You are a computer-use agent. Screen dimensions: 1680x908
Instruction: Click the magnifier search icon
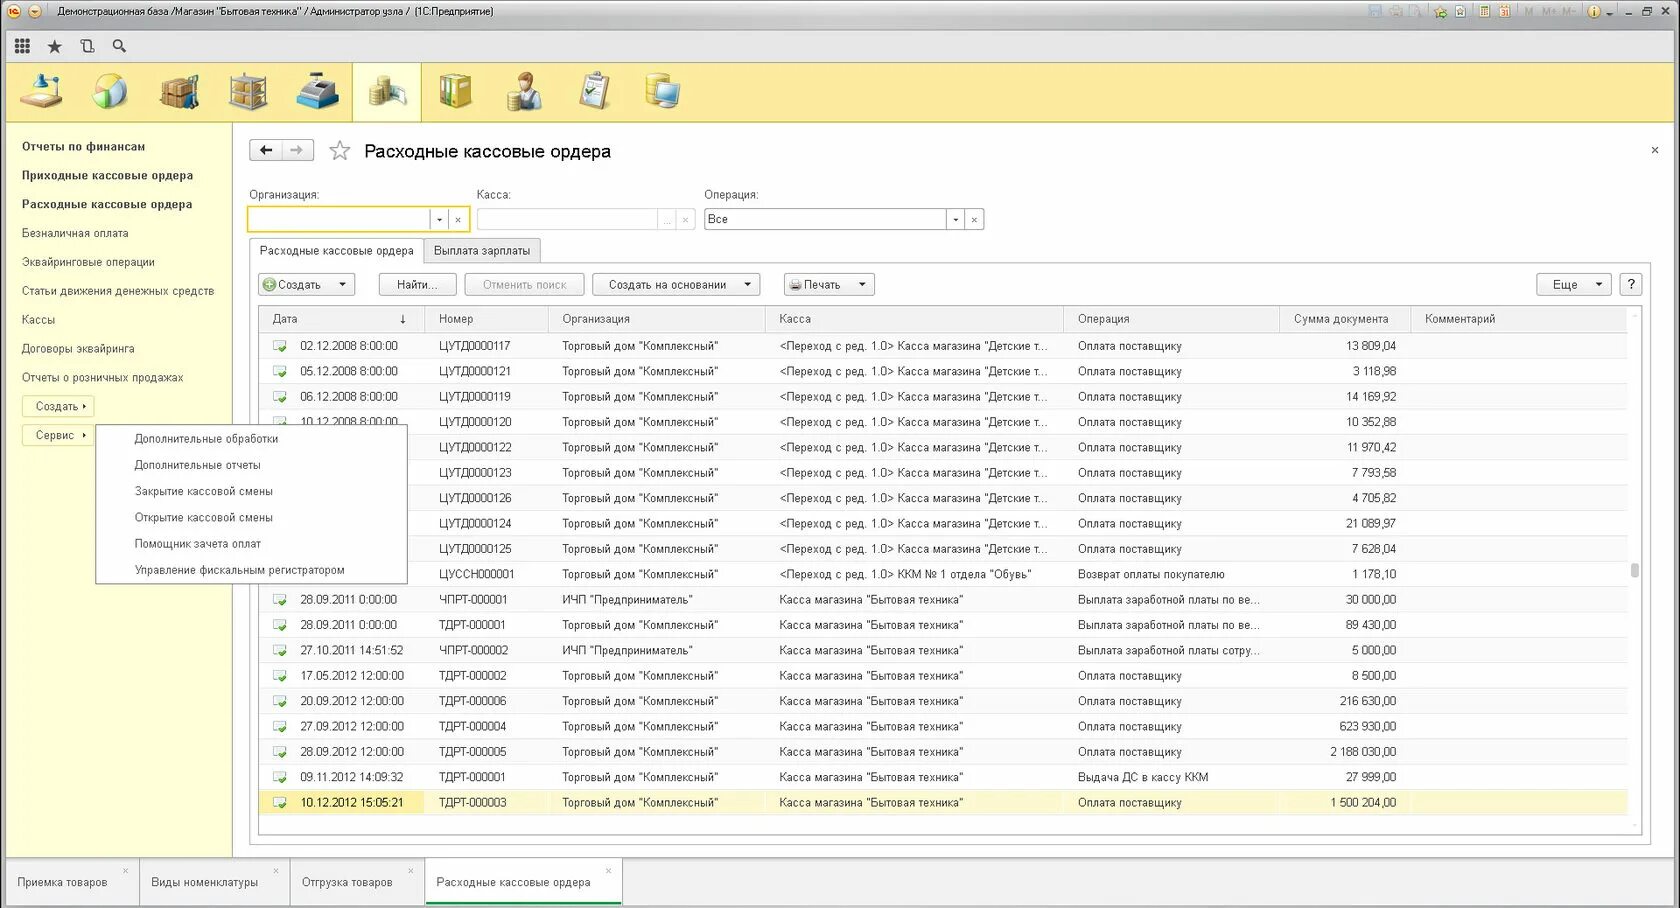pos(119,46)
